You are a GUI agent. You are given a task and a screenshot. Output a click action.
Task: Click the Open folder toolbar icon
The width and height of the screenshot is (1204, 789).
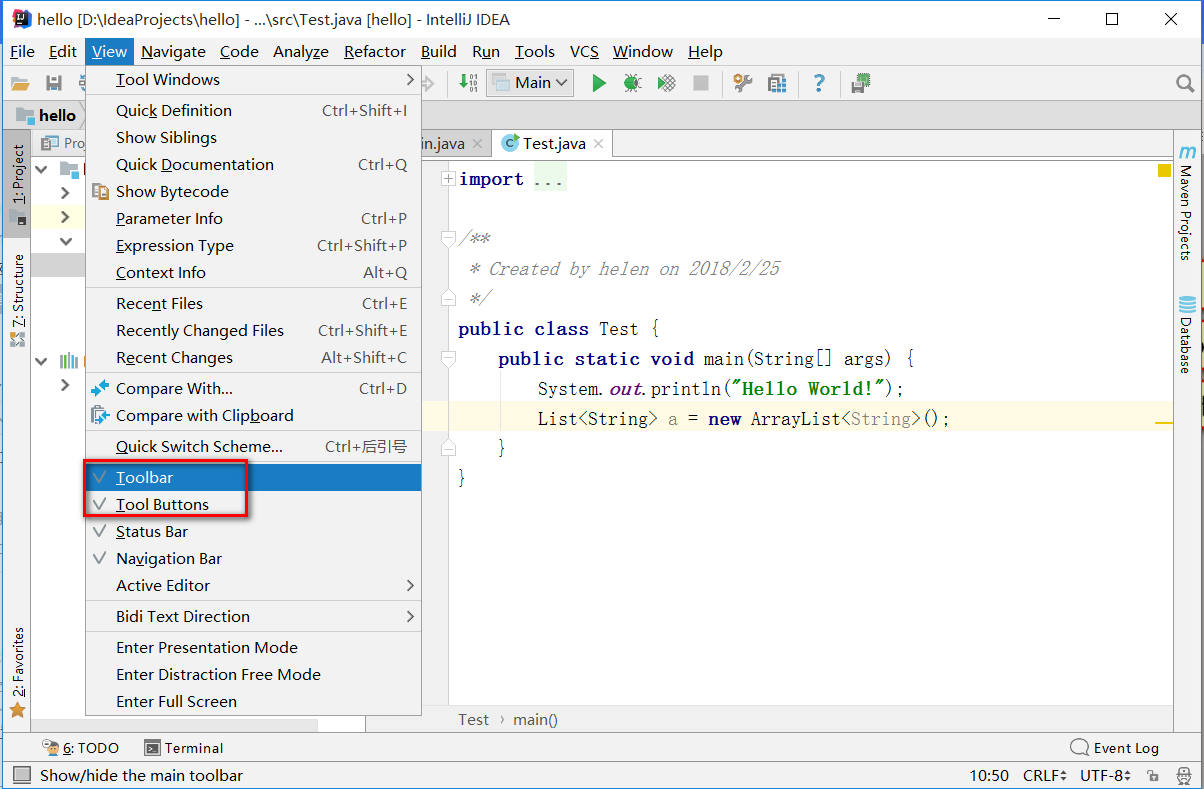[20, 83]
